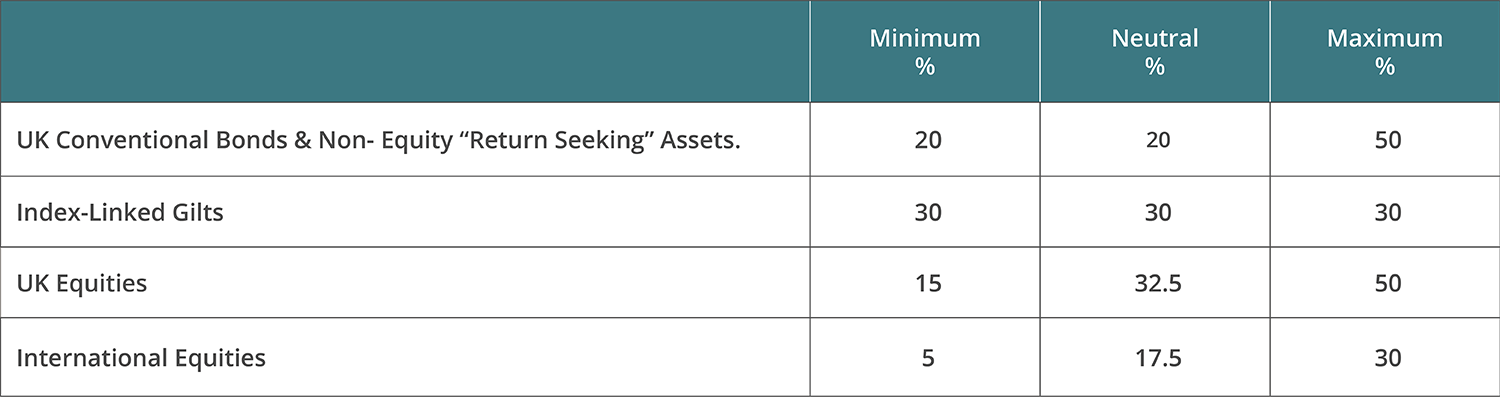Select International Equities neutral value 17.5

[x=1158, y=357]
